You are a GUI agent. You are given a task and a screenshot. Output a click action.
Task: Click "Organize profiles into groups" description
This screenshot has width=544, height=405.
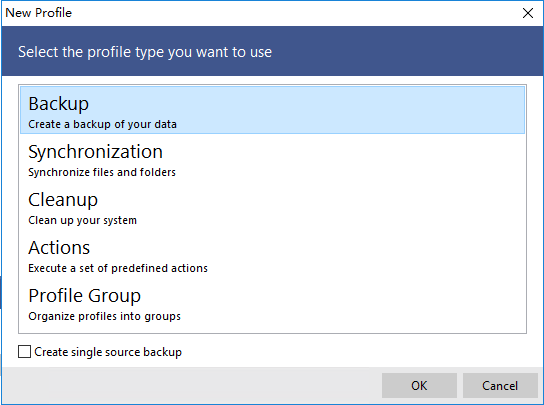[x=104, y=316]
